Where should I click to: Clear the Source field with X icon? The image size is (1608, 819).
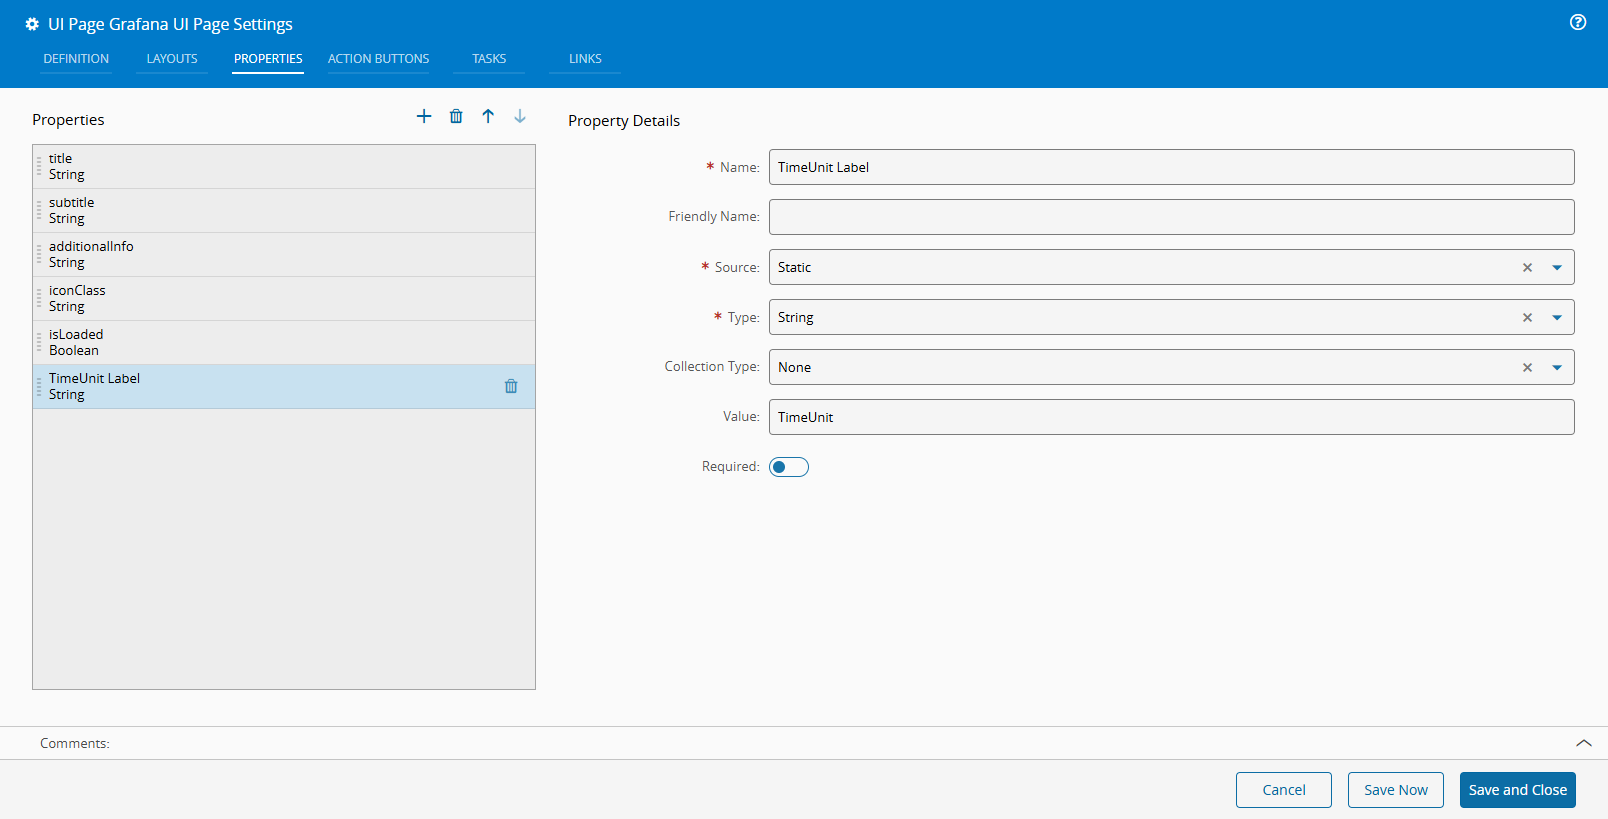(1527, 268)
